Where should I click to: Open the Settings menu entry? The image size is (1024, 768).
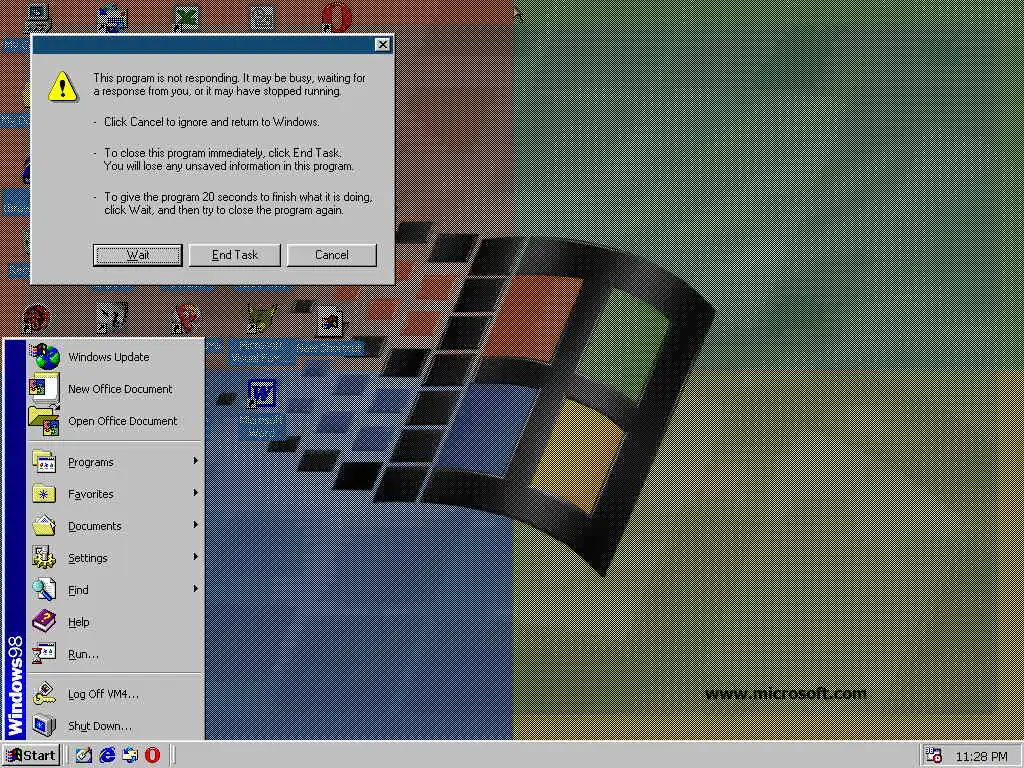(115, 558)
